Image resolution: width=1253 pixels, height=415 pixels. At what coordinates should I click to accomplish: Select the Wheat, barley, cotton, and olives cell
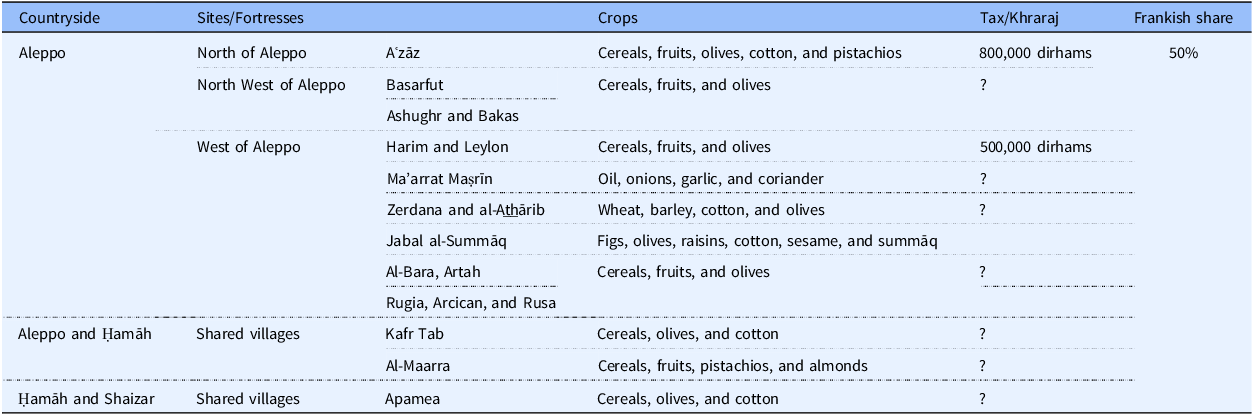pyautogui.click(x=711, y=210)
